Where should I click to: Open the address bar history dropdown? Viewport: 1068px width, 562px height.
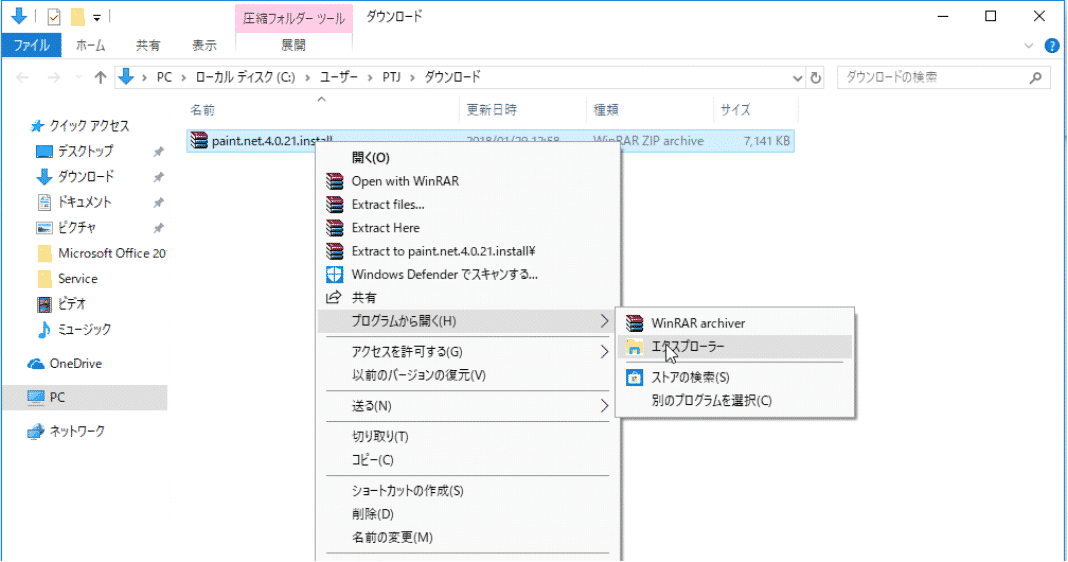[x=797, y=78]
